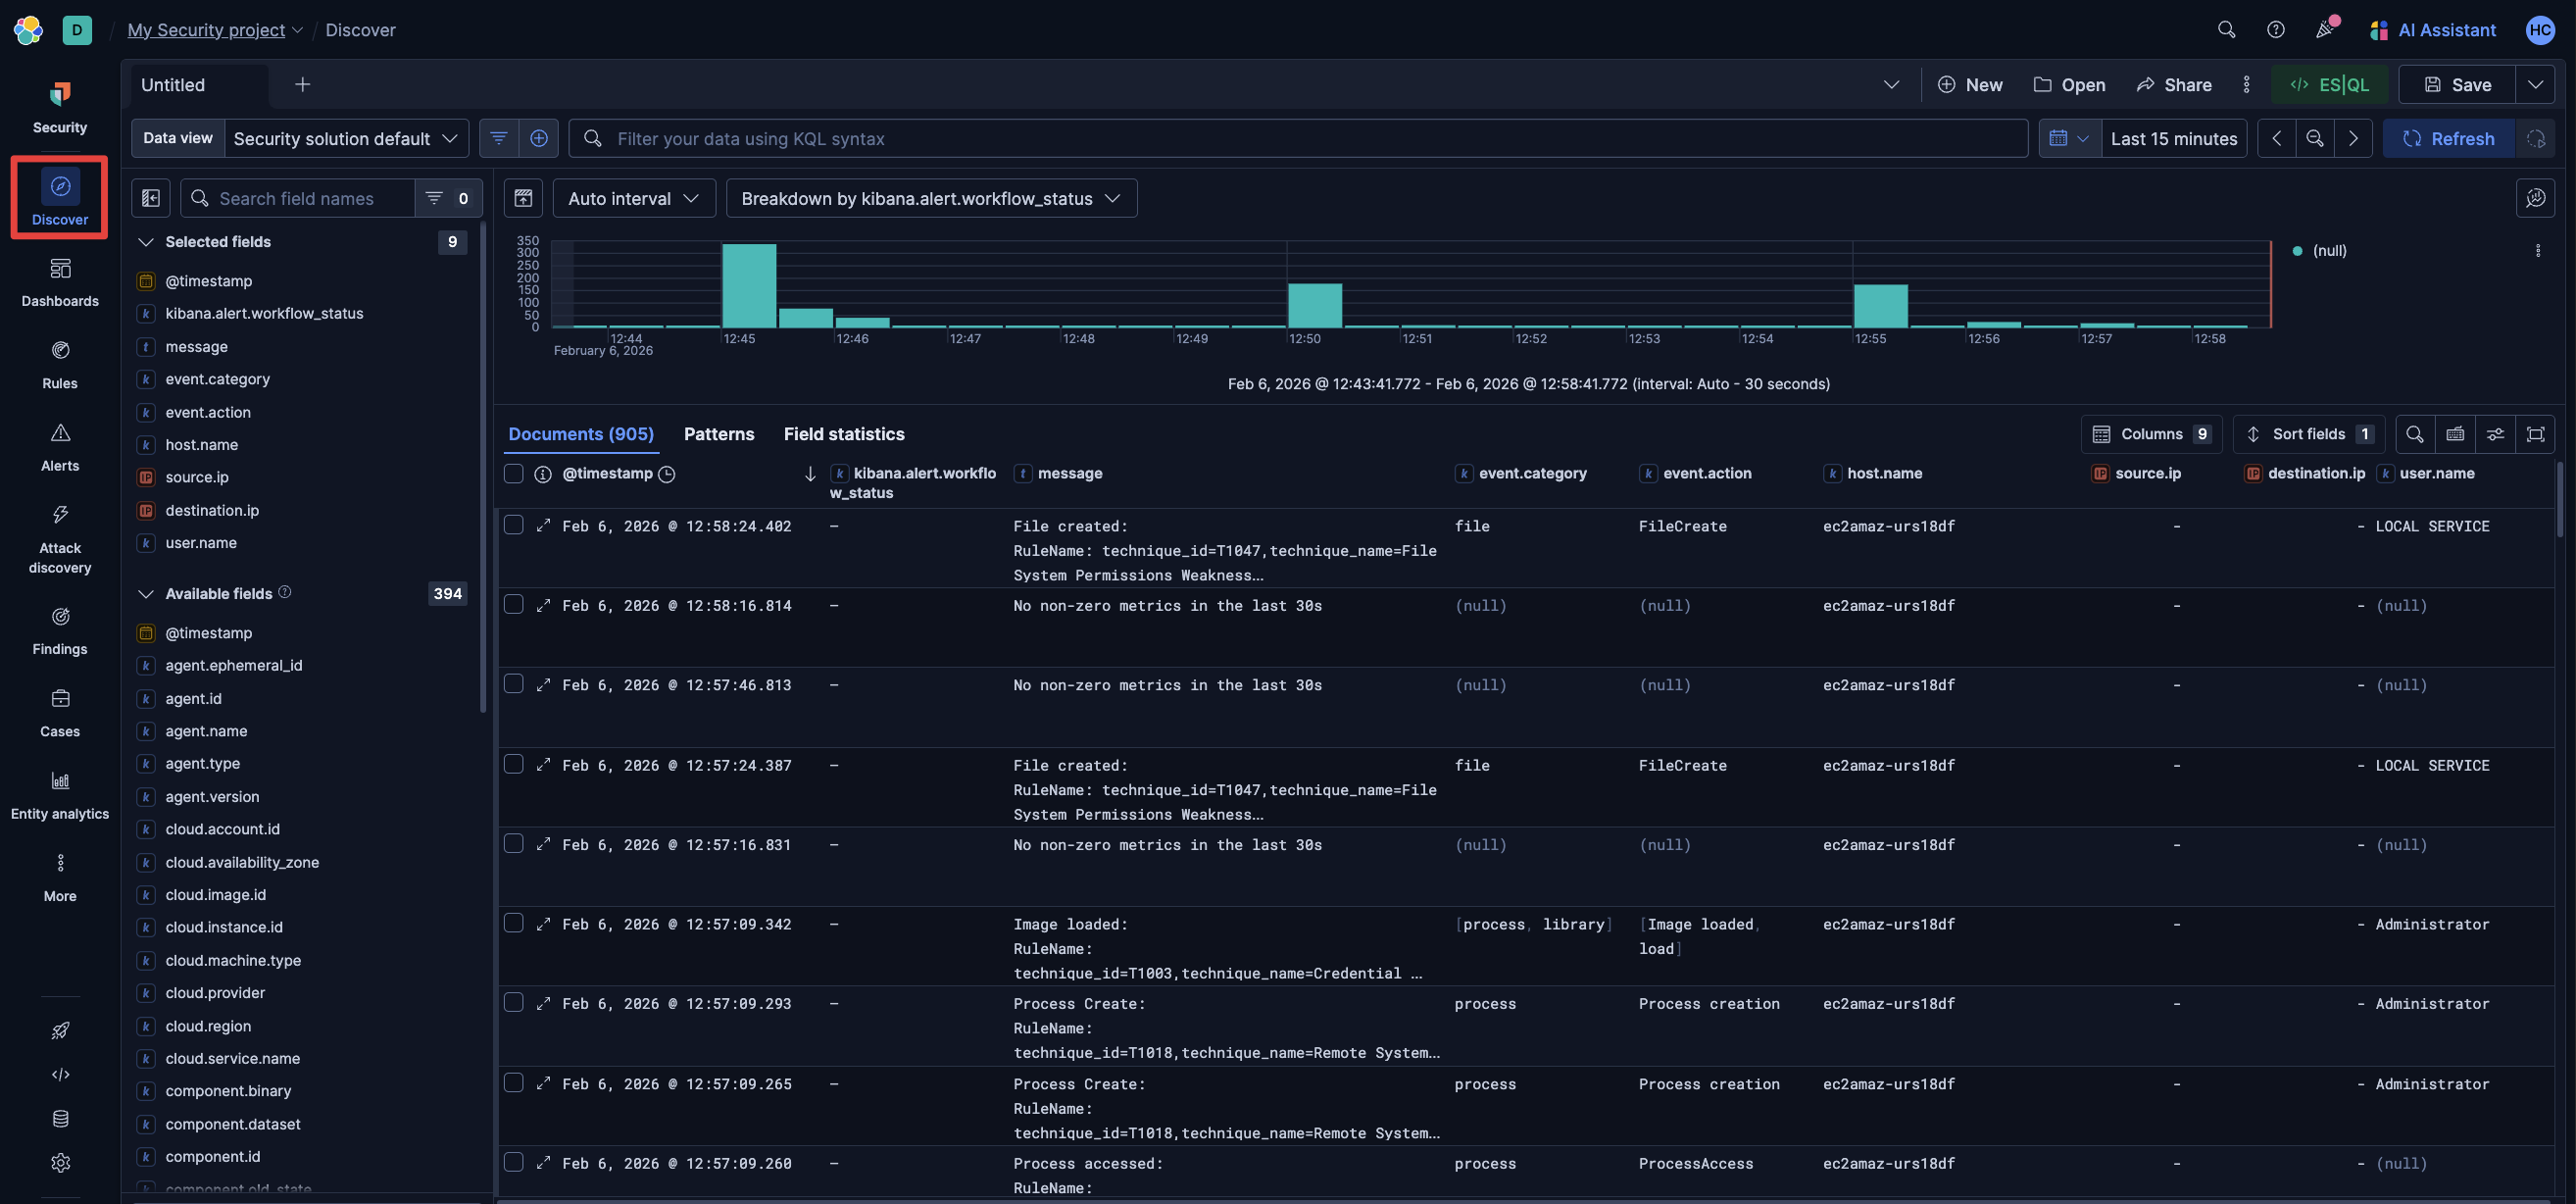Select the 12:57:46.813 document checkbox
This screenshot has width=2576, height=1204.
514,685
